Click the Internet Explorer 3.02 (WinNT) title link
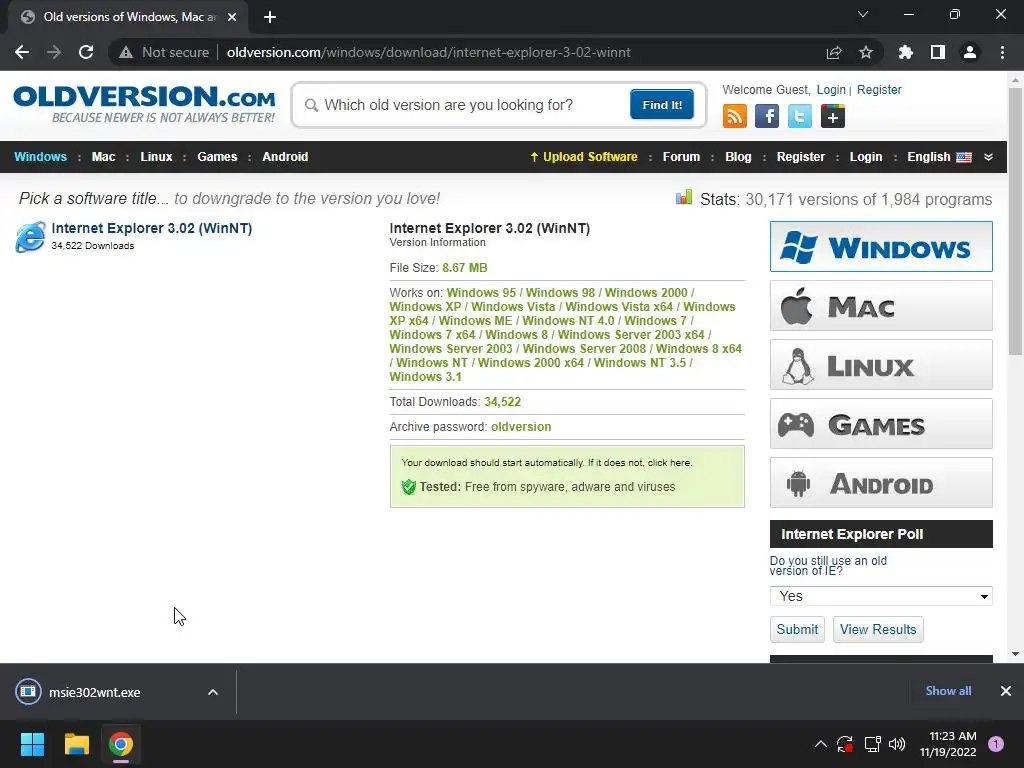 [152, 229]
